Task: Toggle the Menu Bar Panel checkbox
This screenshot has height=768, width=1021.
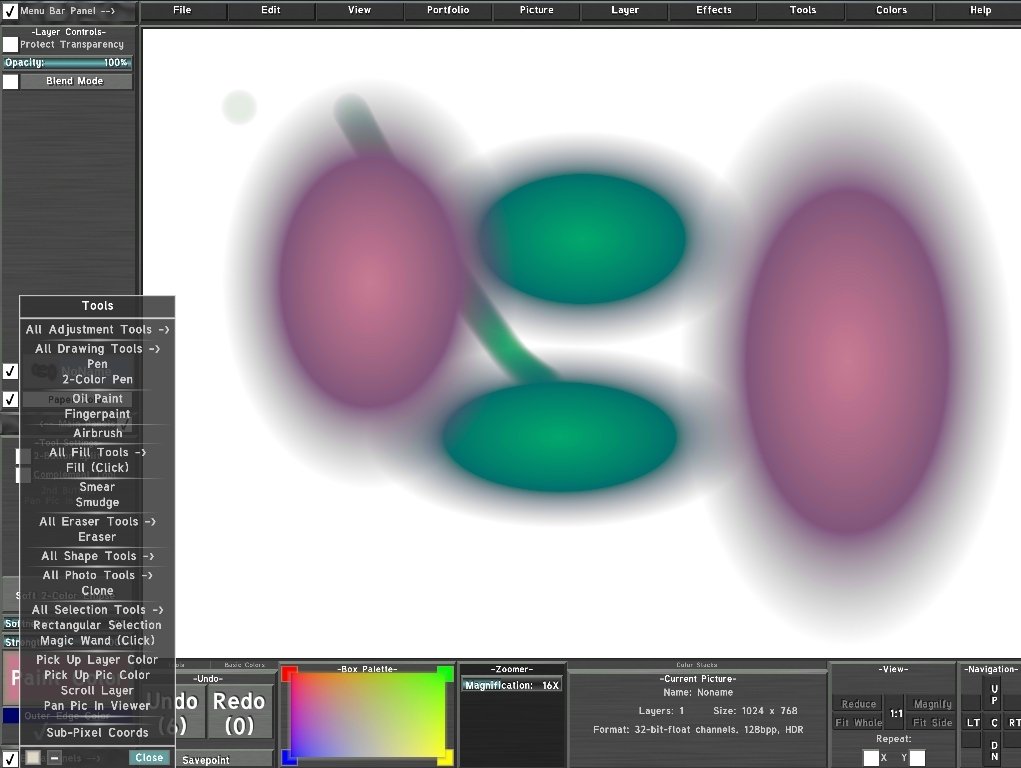Action: (10, 11)
